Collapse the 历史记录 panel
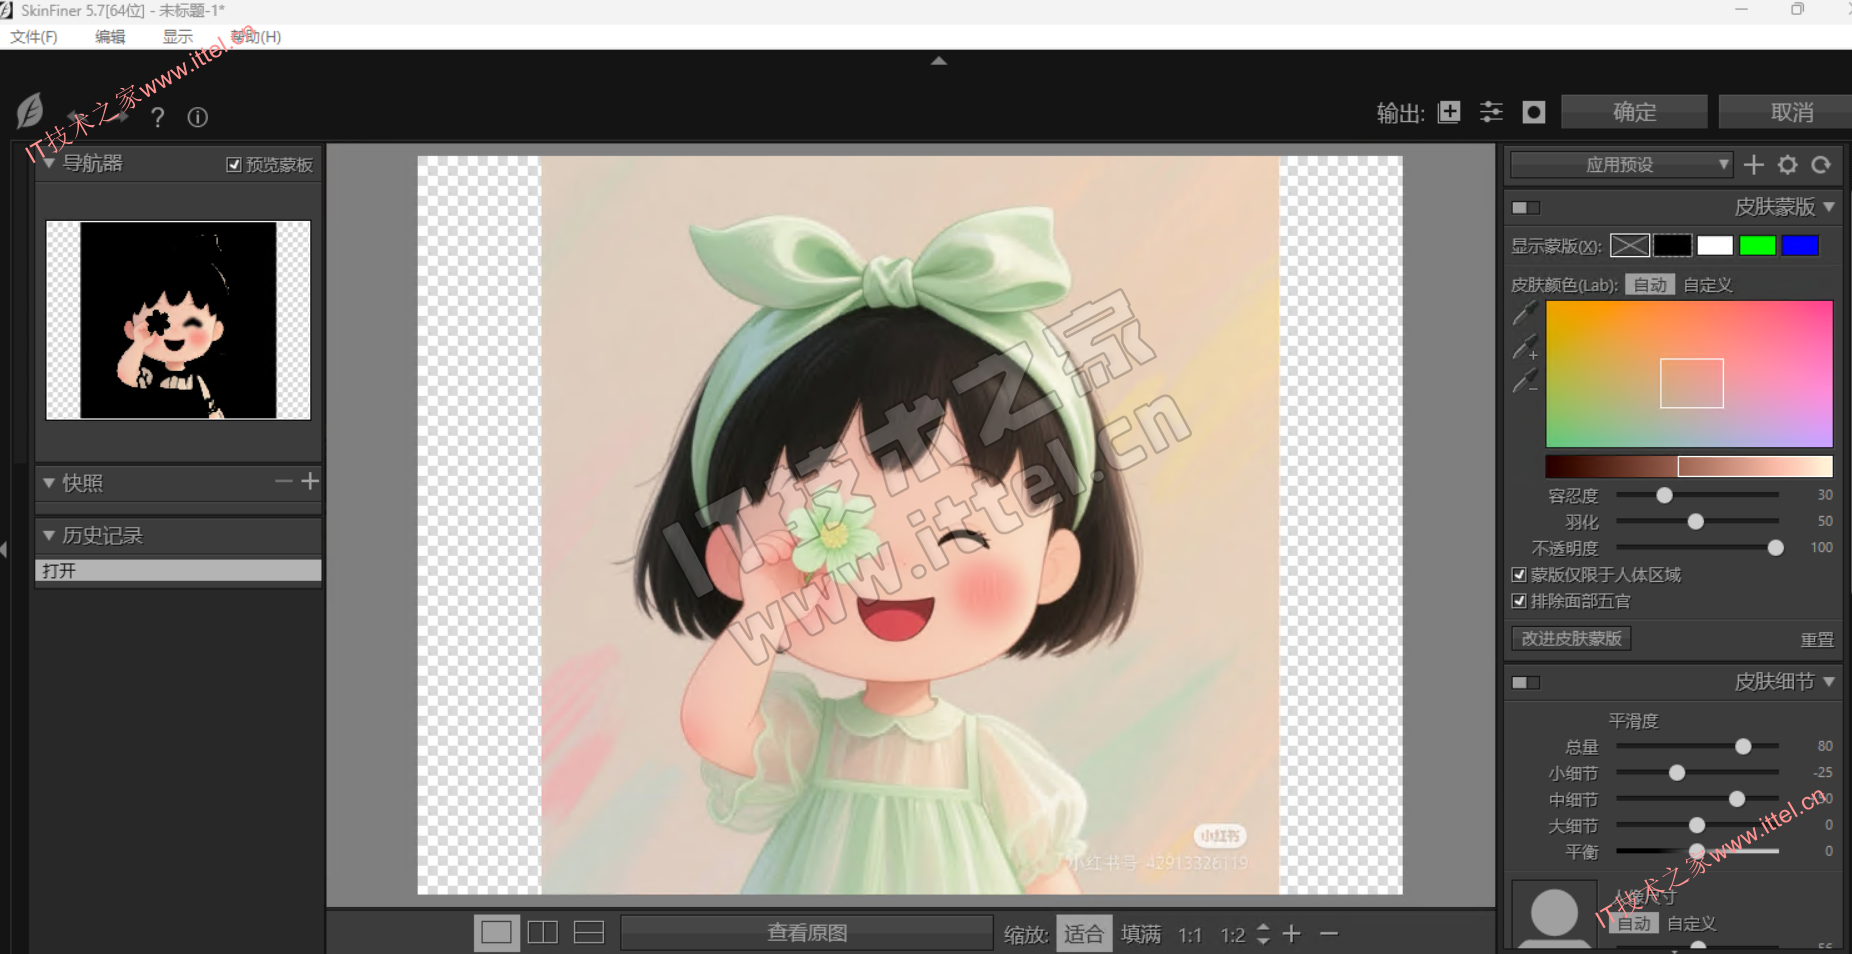The height and width of the screenshot is (954, 1852). (49, 536)
